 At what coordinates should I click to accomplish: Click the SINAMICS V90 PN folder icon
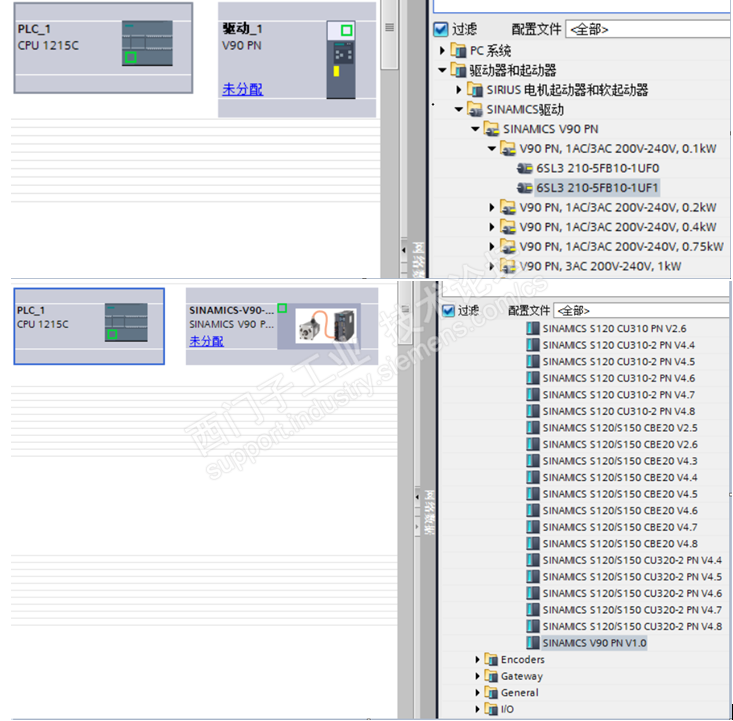point(491,129)
